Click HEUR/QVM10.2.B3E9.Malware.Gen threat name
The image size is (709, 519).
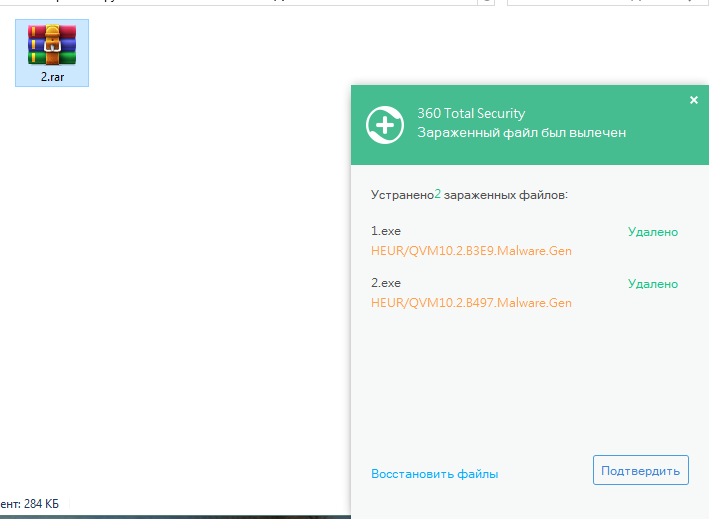[x=471, y=251]
